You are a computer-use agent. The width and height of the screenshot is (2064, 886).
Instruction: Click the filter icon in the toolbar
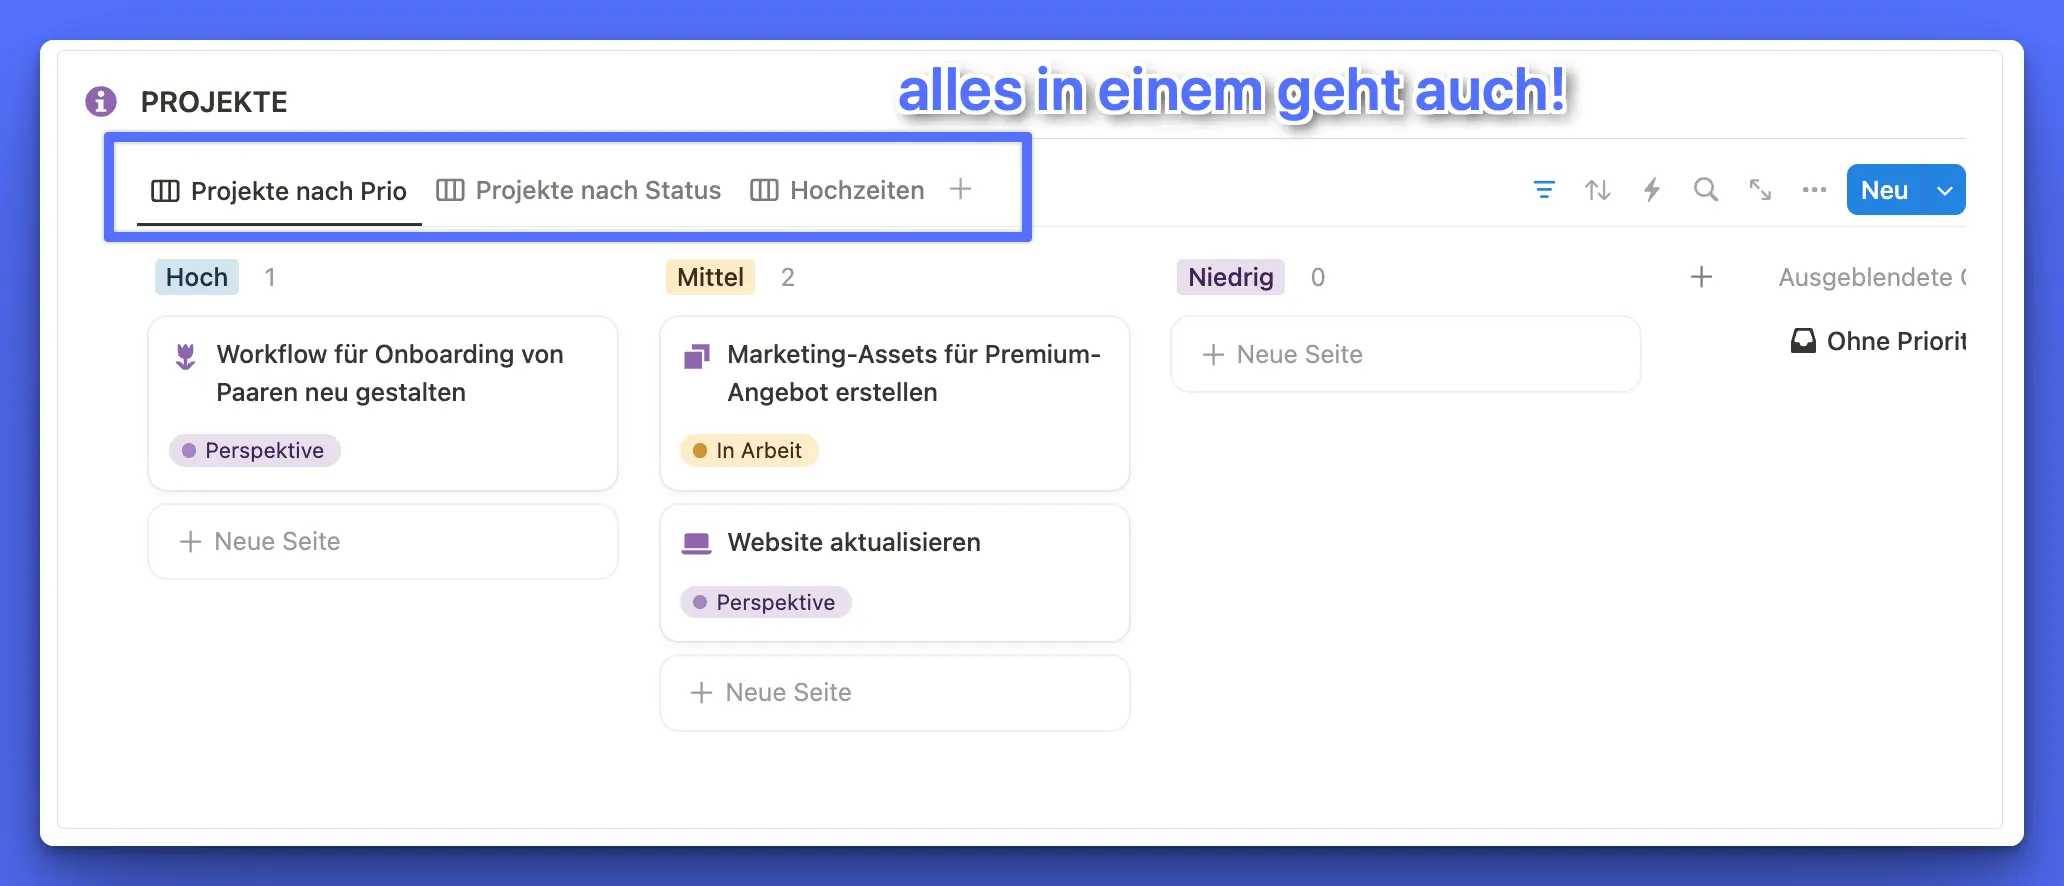coord(1544,190)
